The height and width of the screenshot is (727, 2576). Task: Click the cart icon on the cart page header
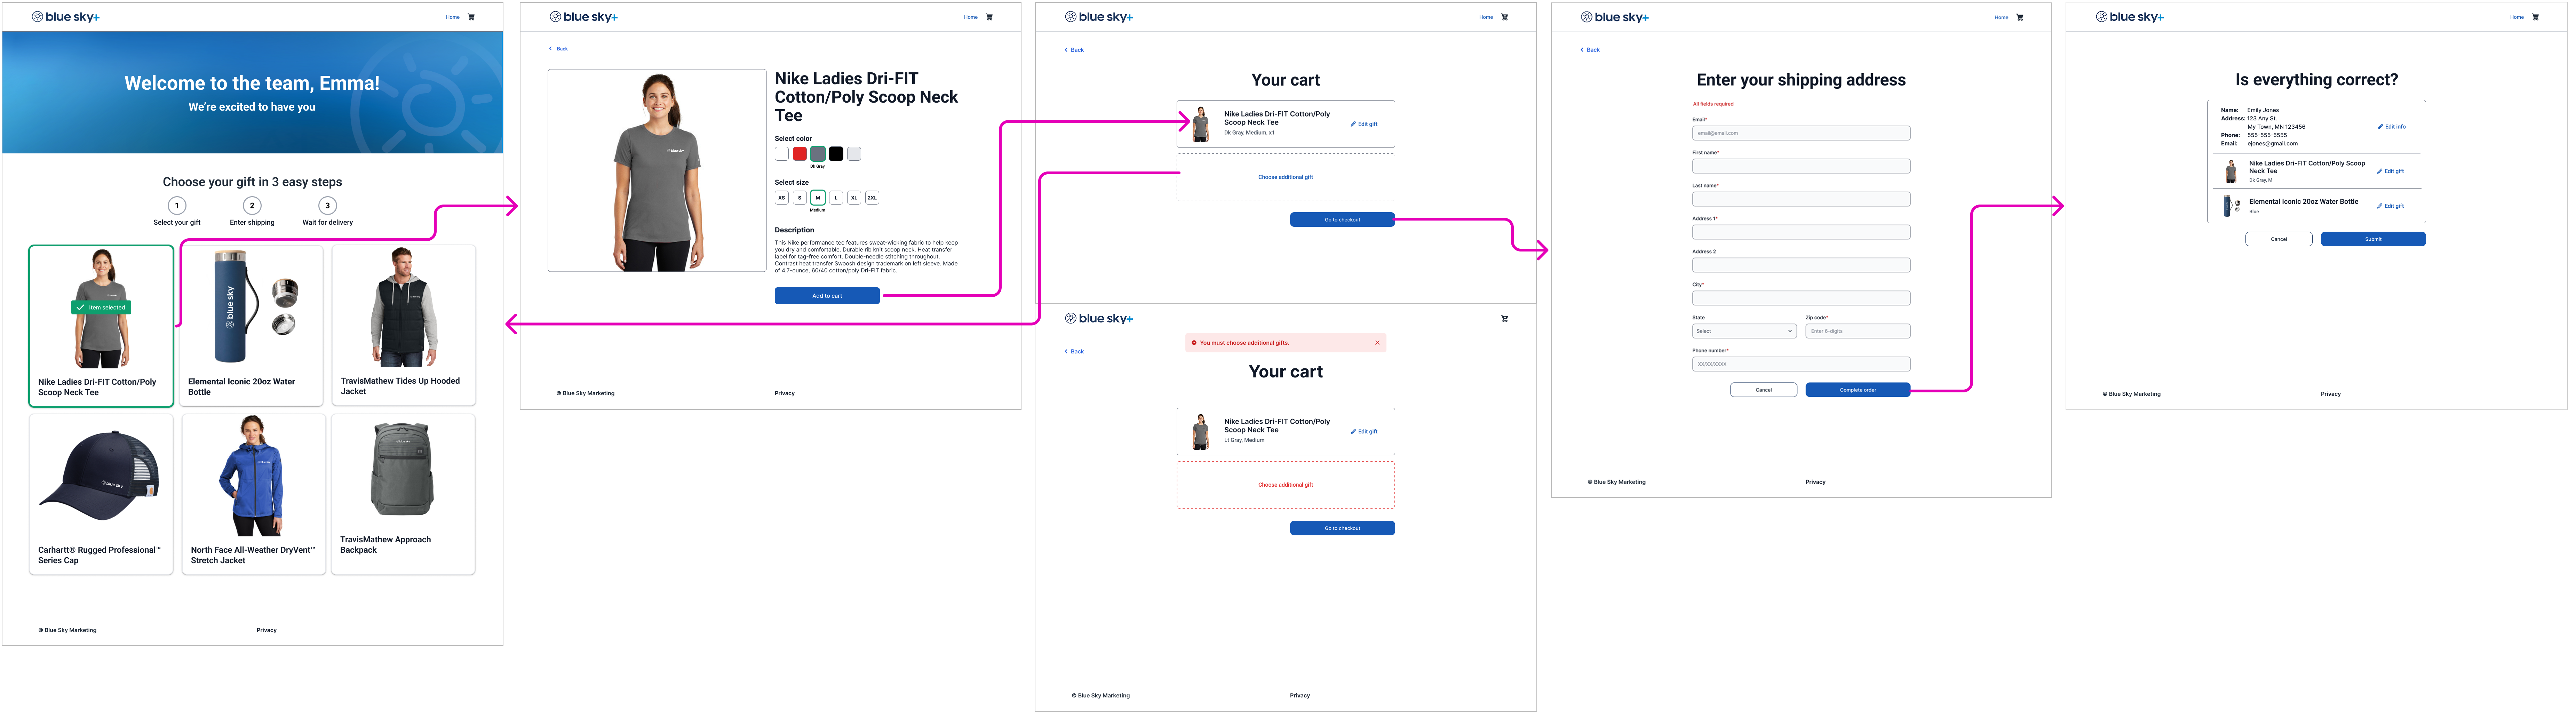click(x=1504, y=17)
